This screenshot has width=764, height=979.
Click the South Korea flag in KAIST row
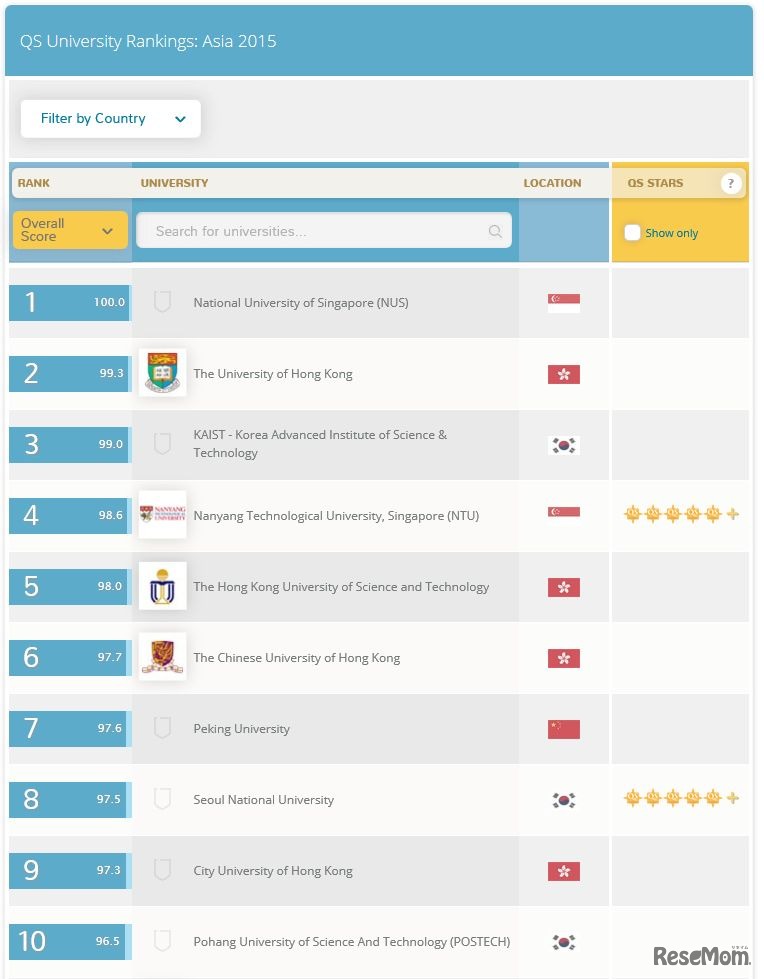tap(564, 445)
